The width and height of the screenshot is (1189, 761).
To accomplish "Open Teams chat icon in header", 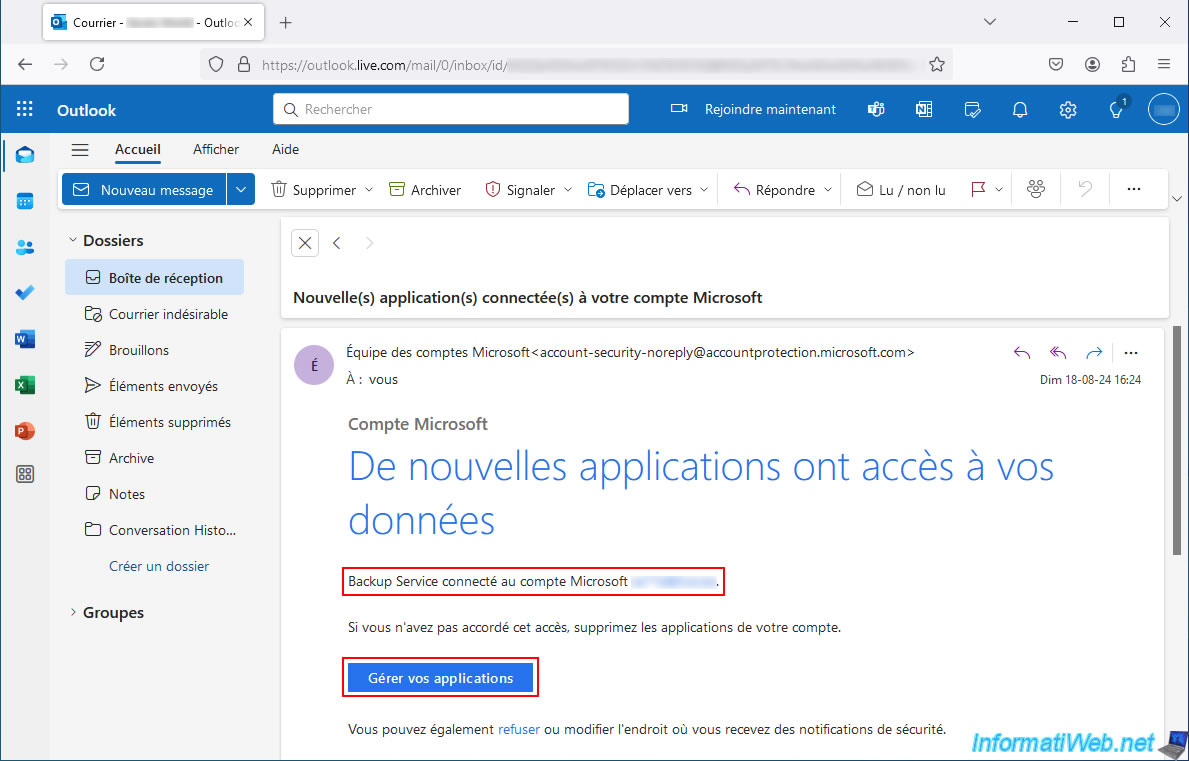I will point(876,109).
